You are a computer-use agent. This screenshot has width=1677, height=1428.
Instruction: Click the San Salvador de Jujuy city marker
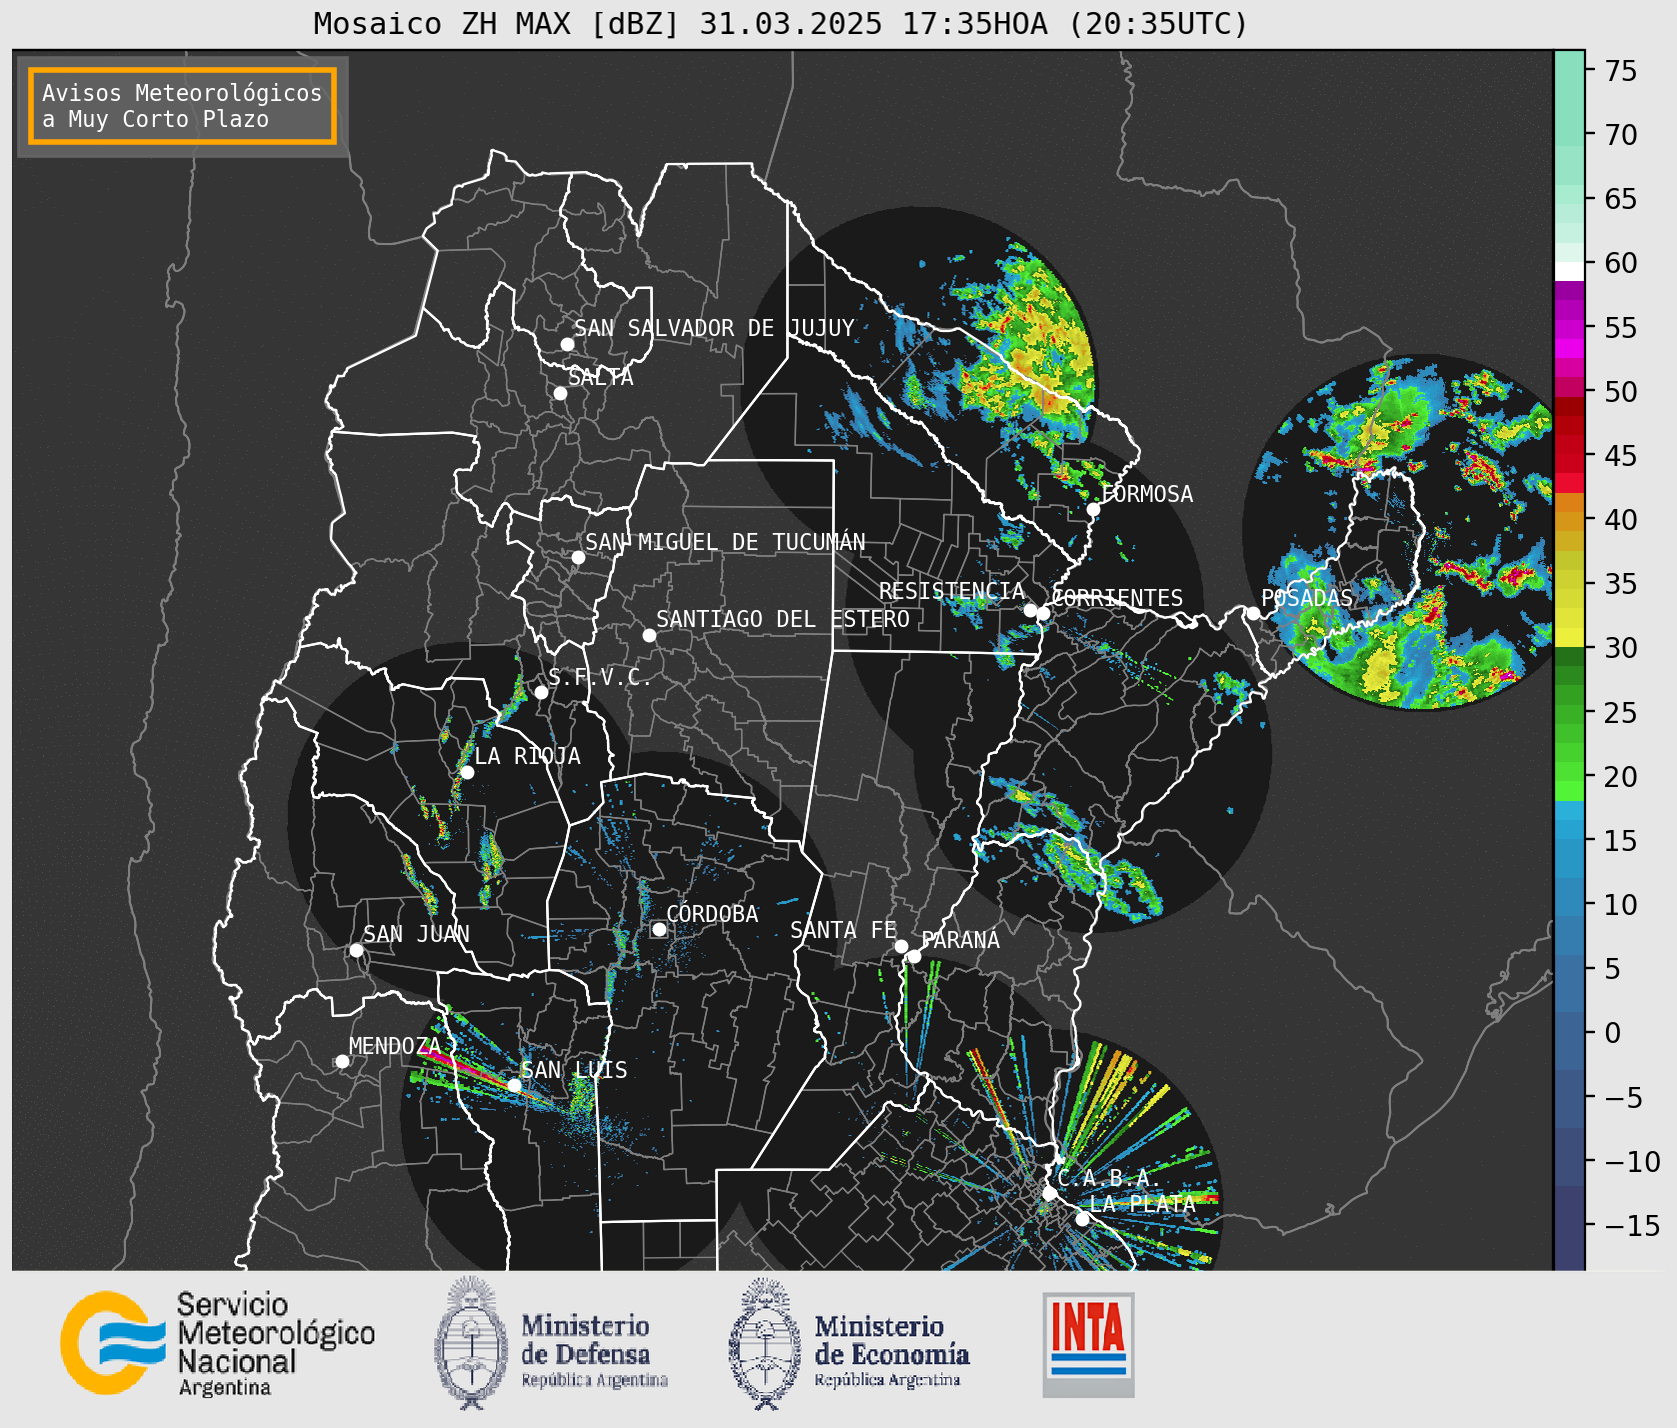pos(567,344)
